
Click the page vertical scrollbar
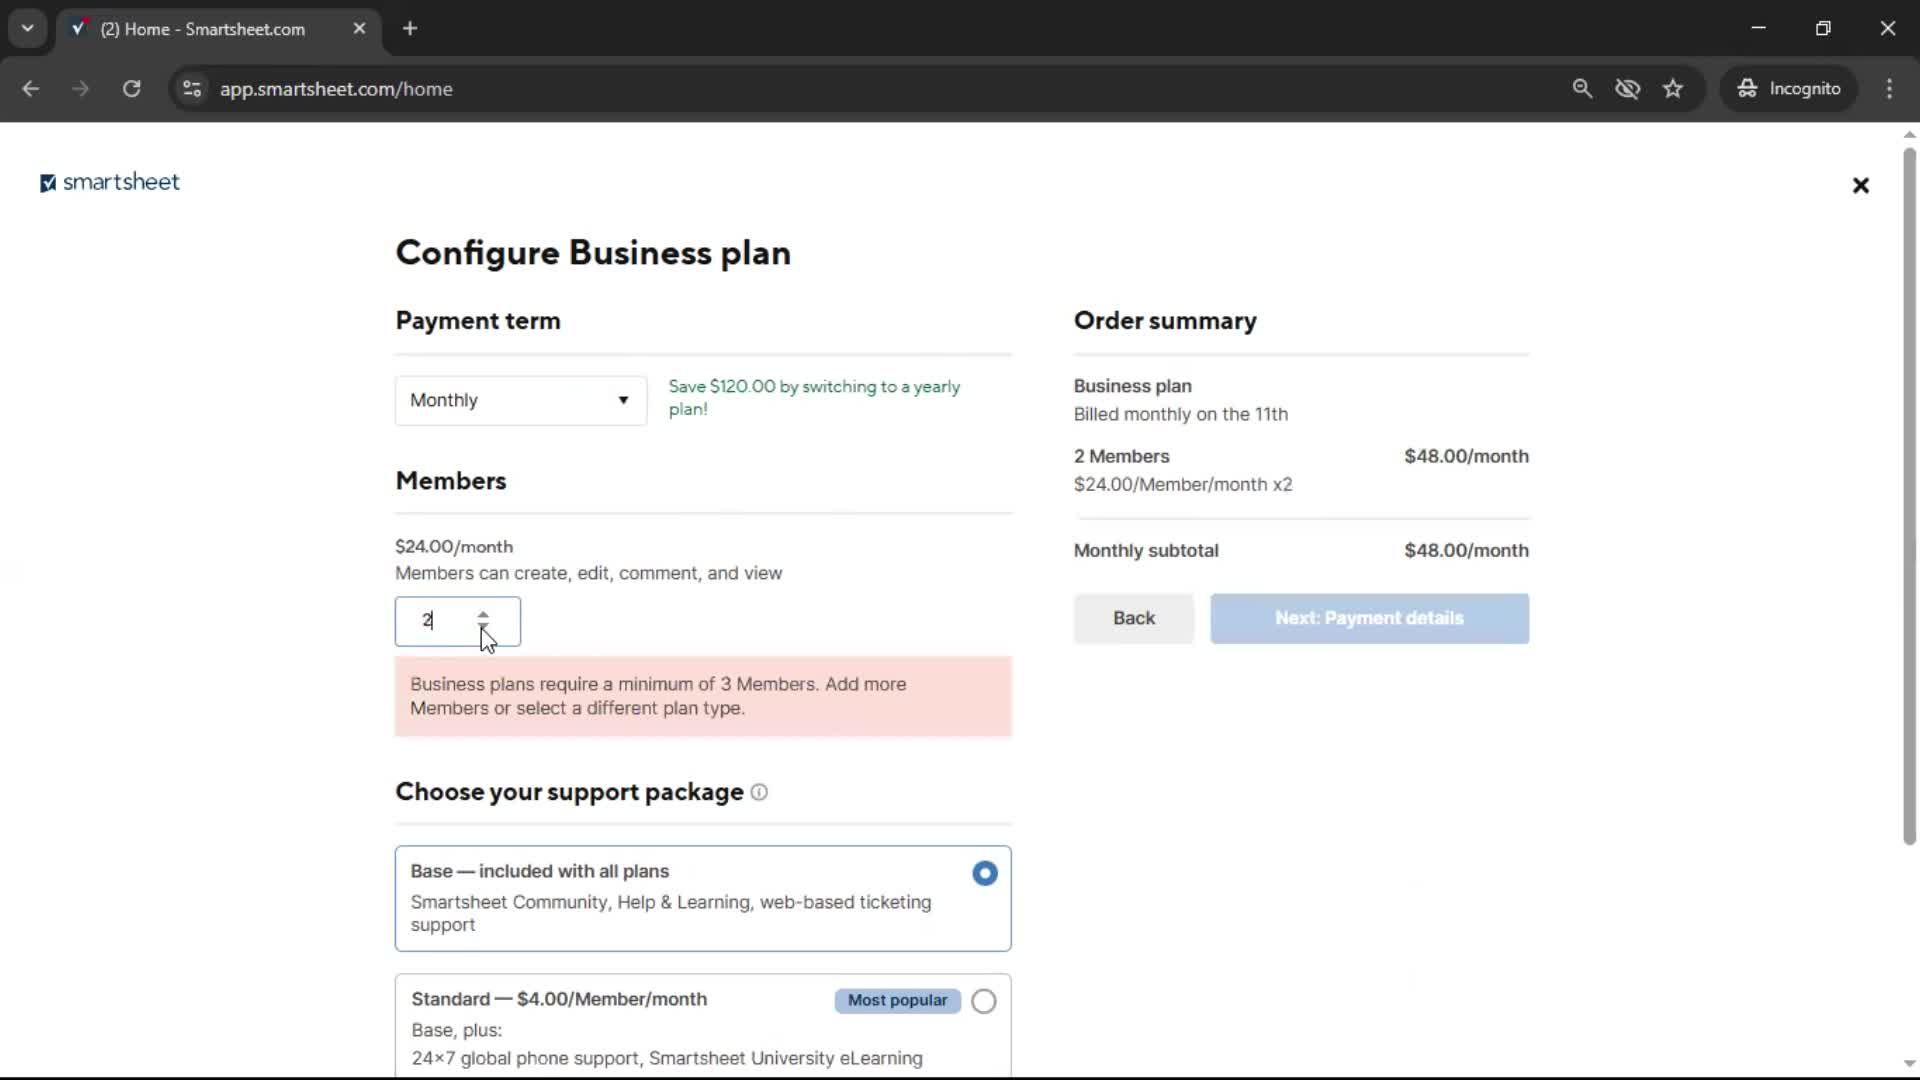coord(1909,500)
